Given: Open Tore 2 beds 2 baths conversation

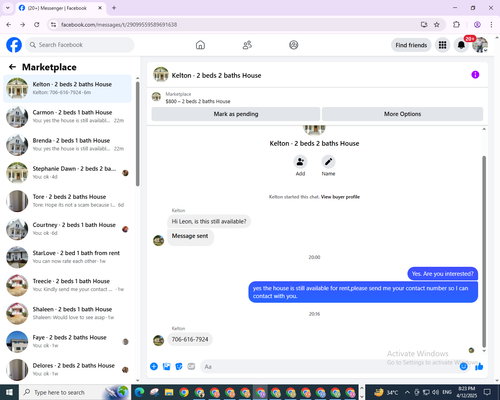Looking at the screenshot, I should [x=67, y=201].
